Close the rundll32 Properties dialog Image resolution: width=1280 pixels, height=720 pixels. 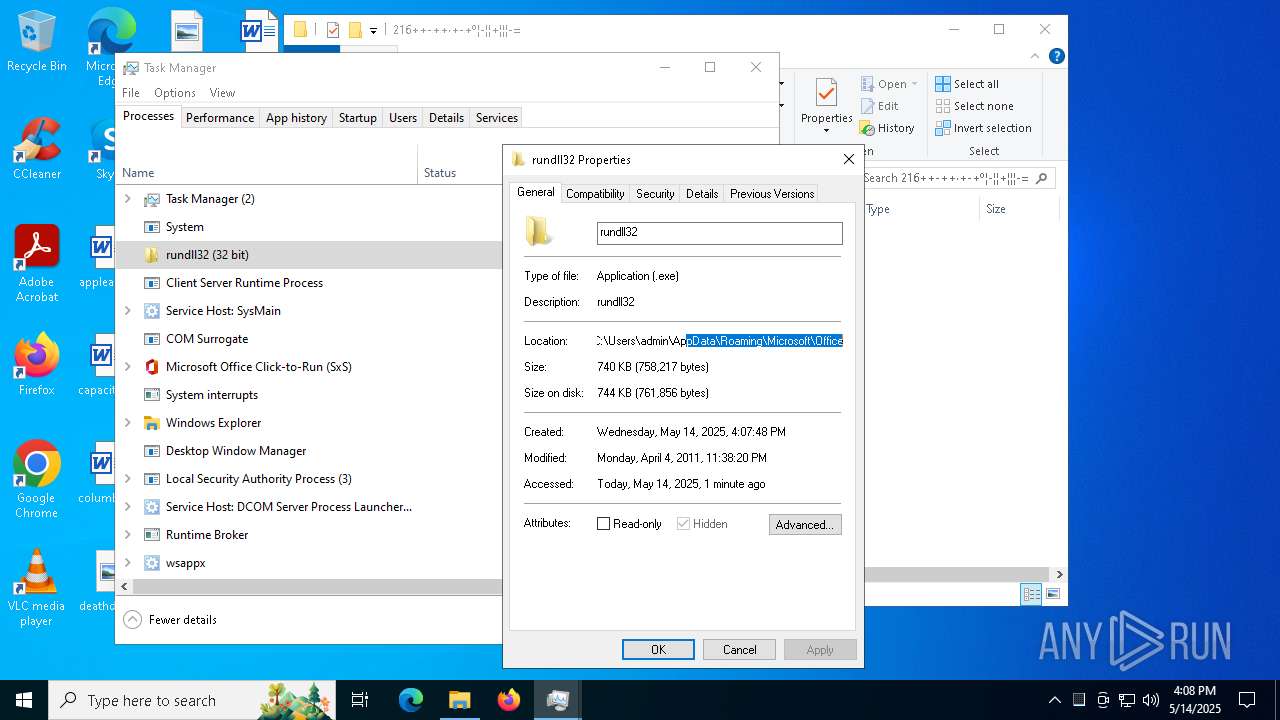coord(848,159)
